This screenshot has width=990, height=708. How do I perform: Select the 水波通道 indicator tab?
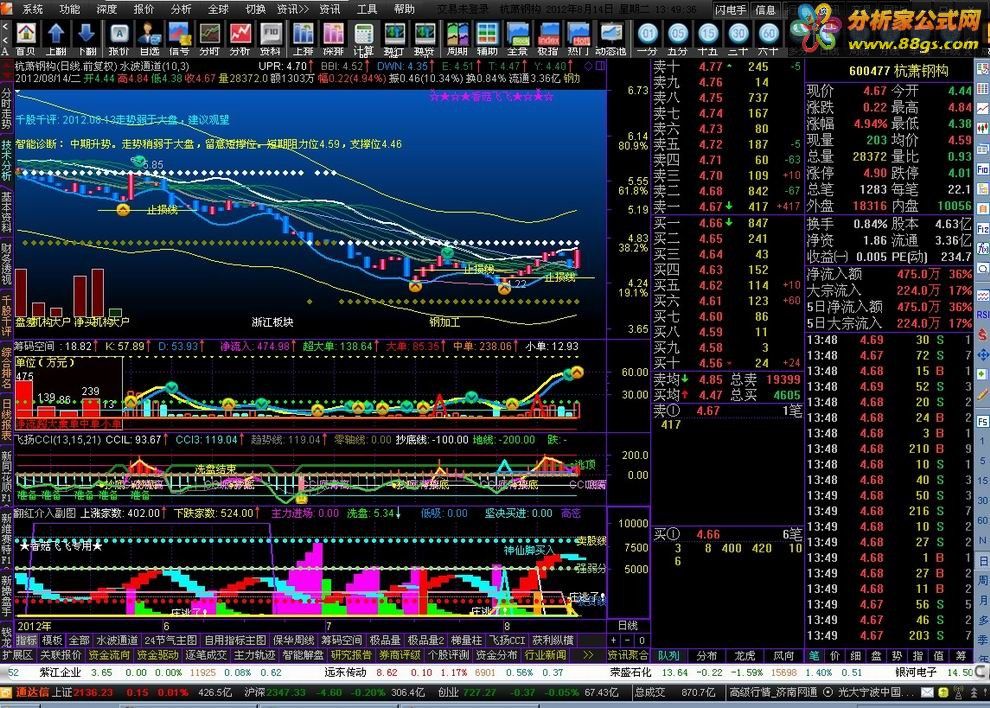pos(117,640)
